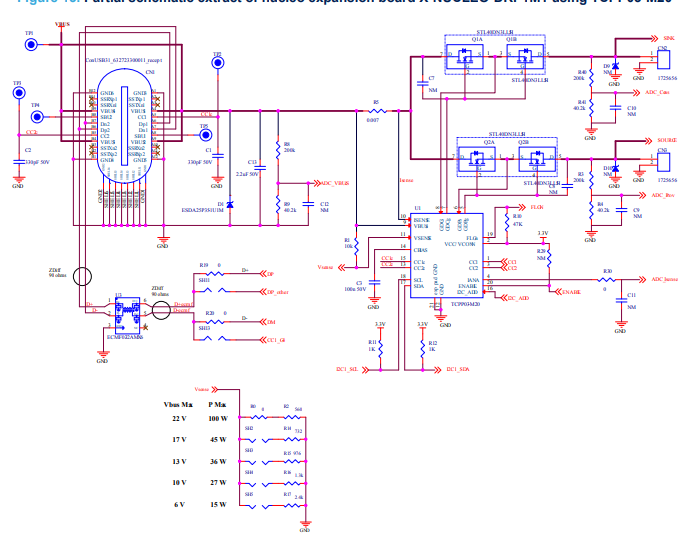Click the R20 0 ohm resistor symbol
This screenshot has height=545, width=700.
click(x=215, y=322)
